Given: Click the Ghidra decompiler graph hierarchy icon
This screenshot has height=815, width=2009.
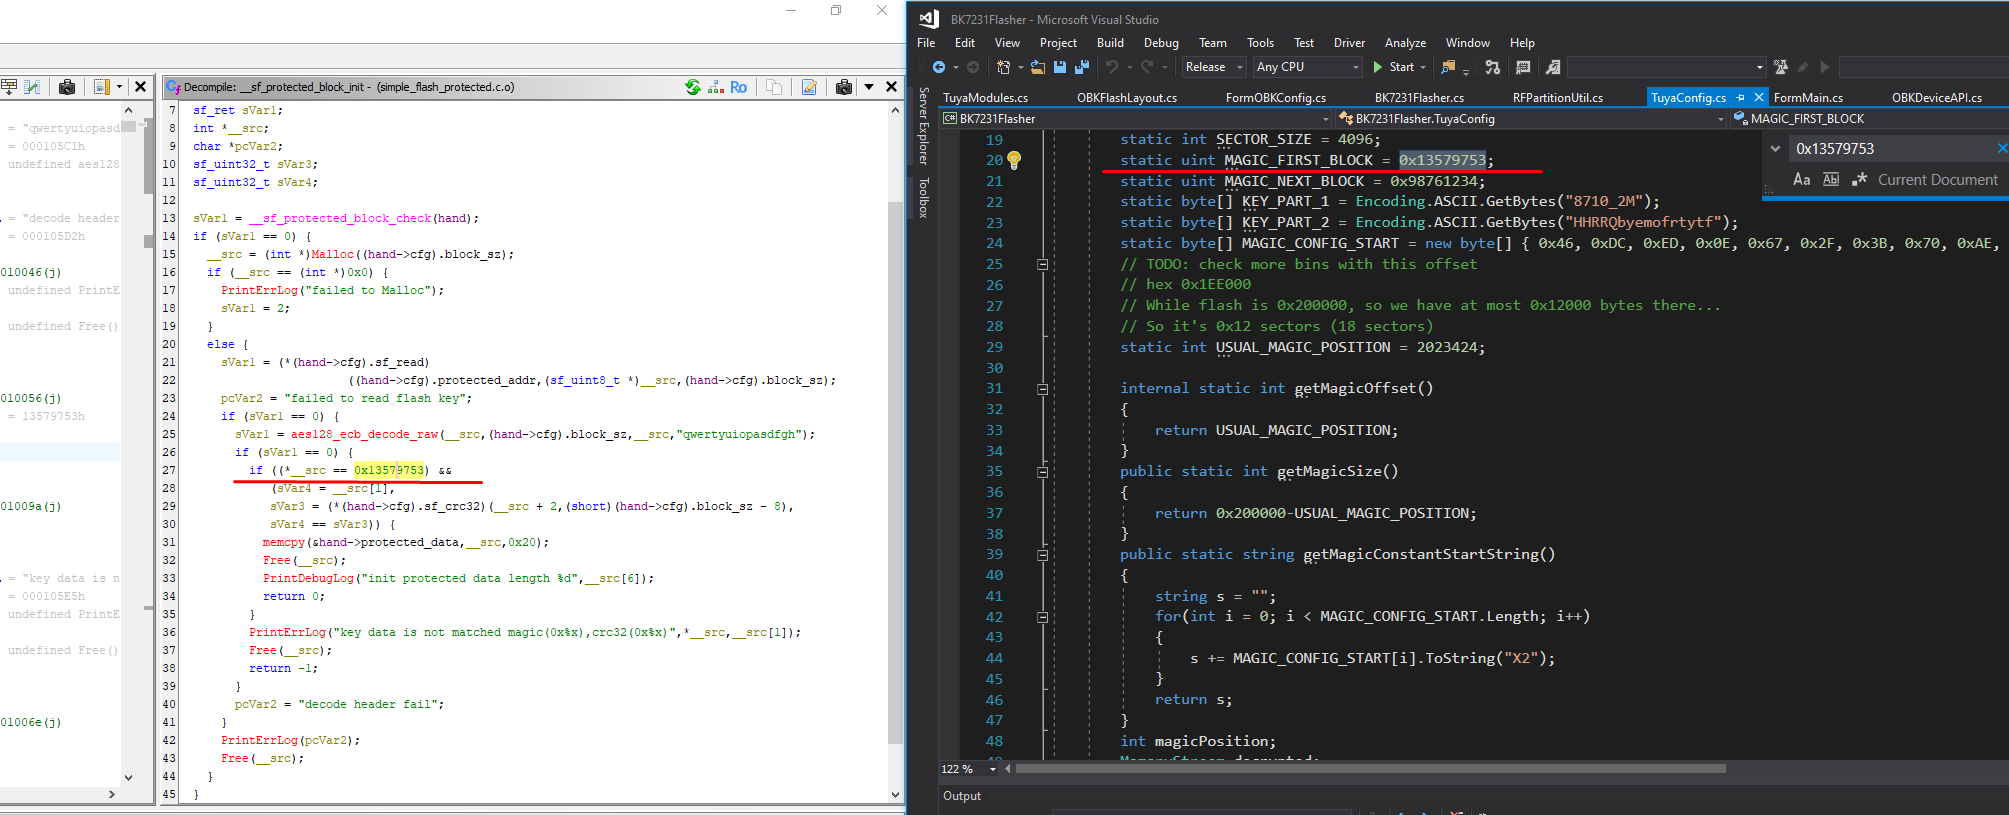Looking at the screenshot, I should pyautogui.click(x=715, y=87).
